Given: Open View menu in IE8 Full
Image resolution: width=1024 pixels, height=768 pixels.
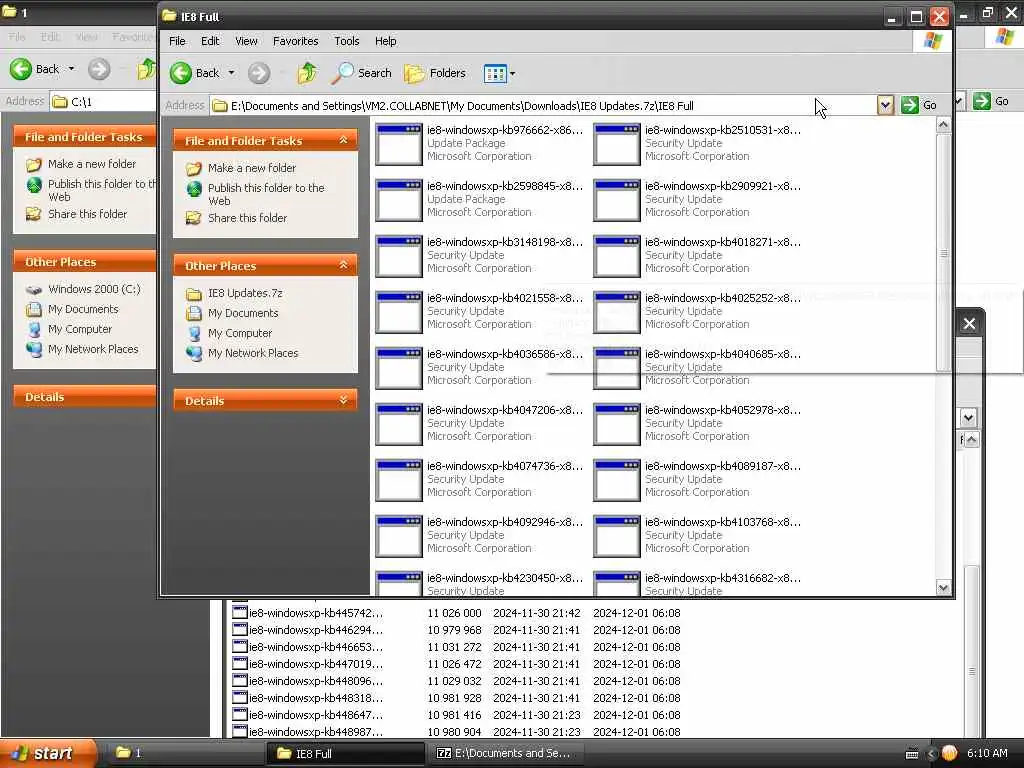Looking at the screenshot, I should 246,41.
